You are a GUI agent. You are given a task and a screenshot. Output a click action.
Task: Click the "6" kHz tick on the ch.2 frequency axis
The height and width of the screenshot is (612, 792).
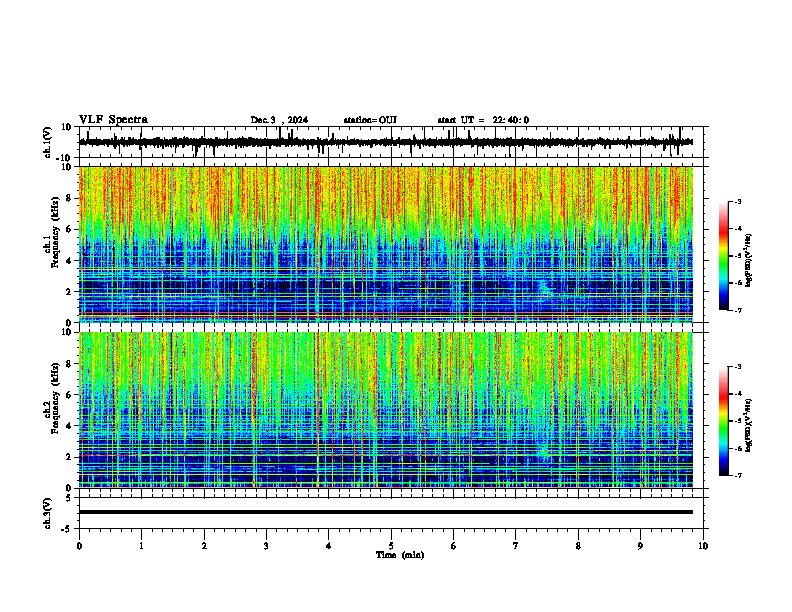pyautogui.click(x=70, y=394)
